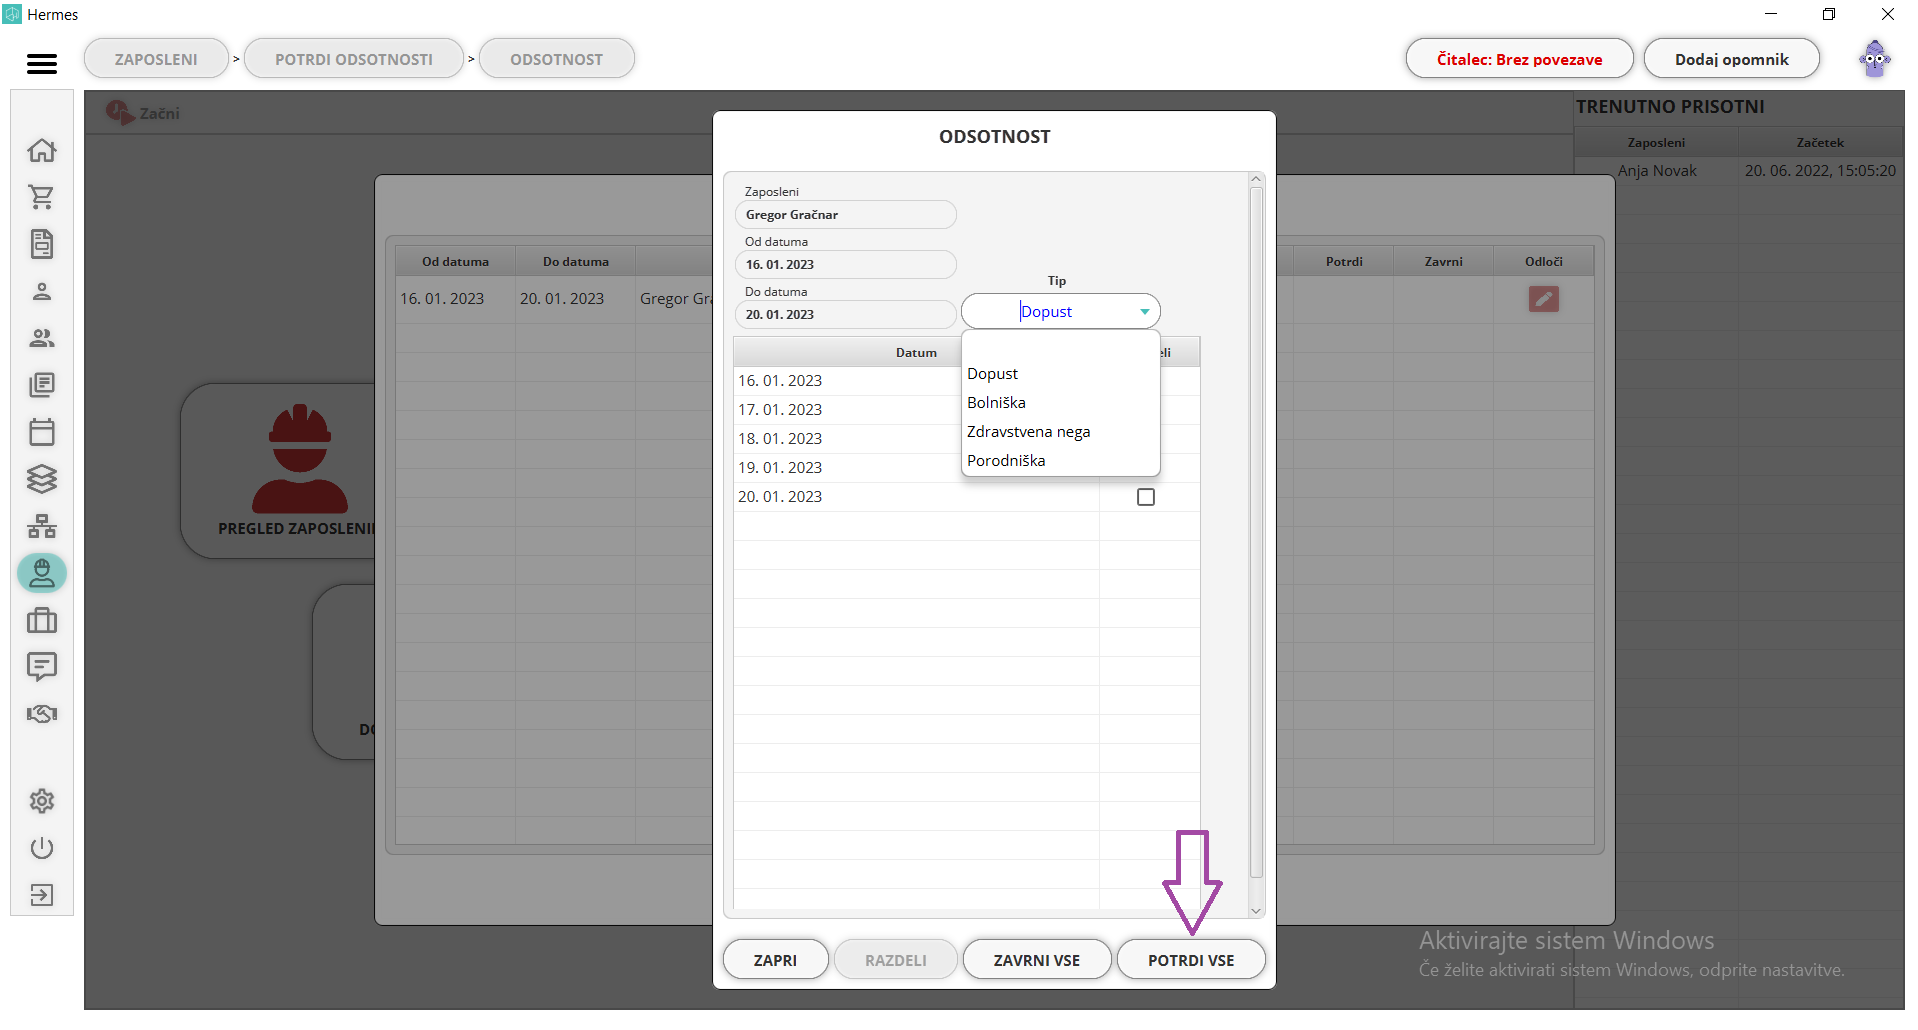
Task: Click the Od datuma field 16. 01. 2023
Action: 845,265
